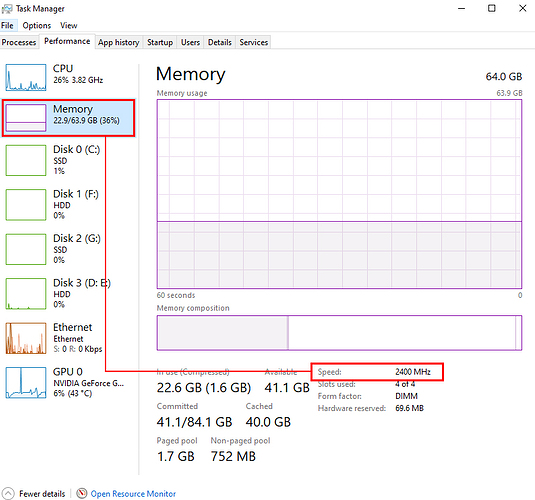Click the 'S: 0 R: 0 Kbps' Ethernet reading
Screen dimensions: 535x500
tap(78, 349)
